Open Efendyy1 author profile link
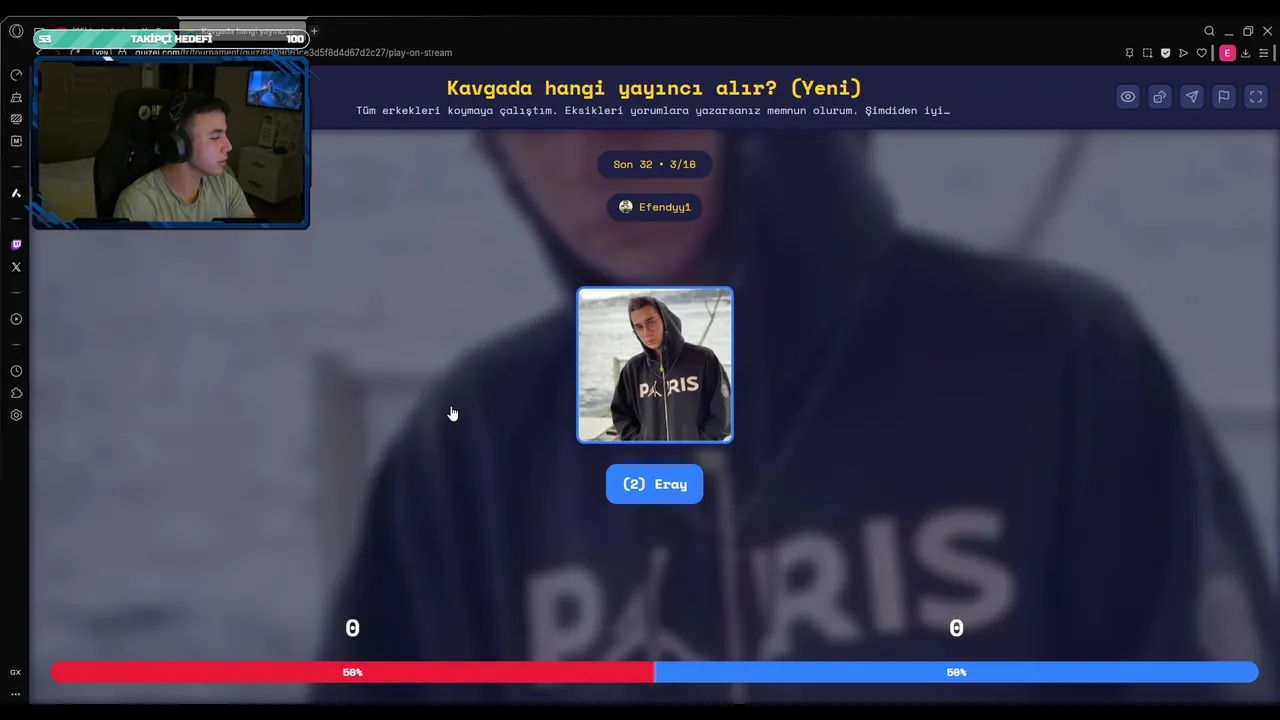Image resolution: width=1280 pixels, height=720 pixels. (x=655, y=207)
